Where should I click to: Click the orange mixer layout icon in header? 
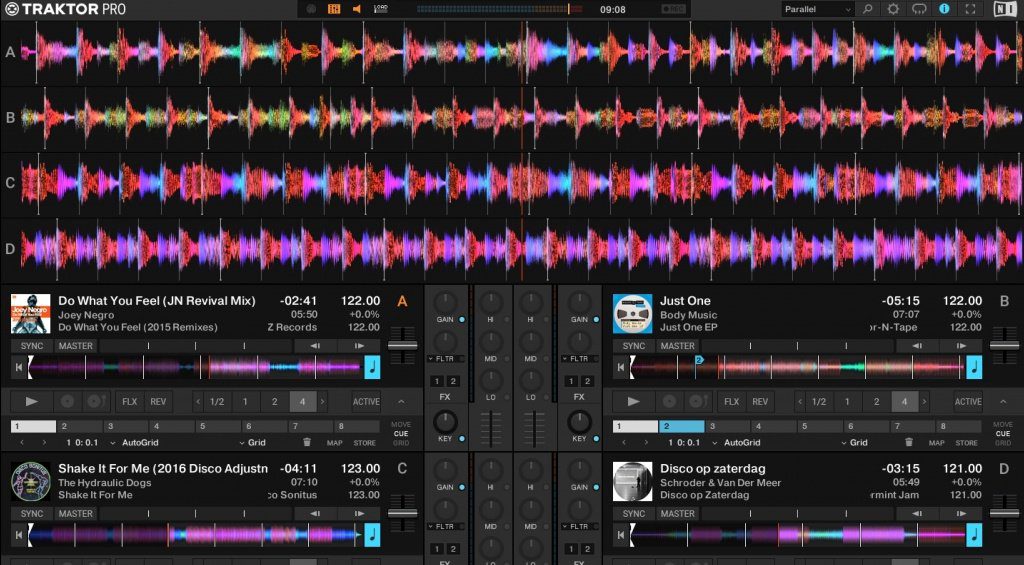point(334,9)
